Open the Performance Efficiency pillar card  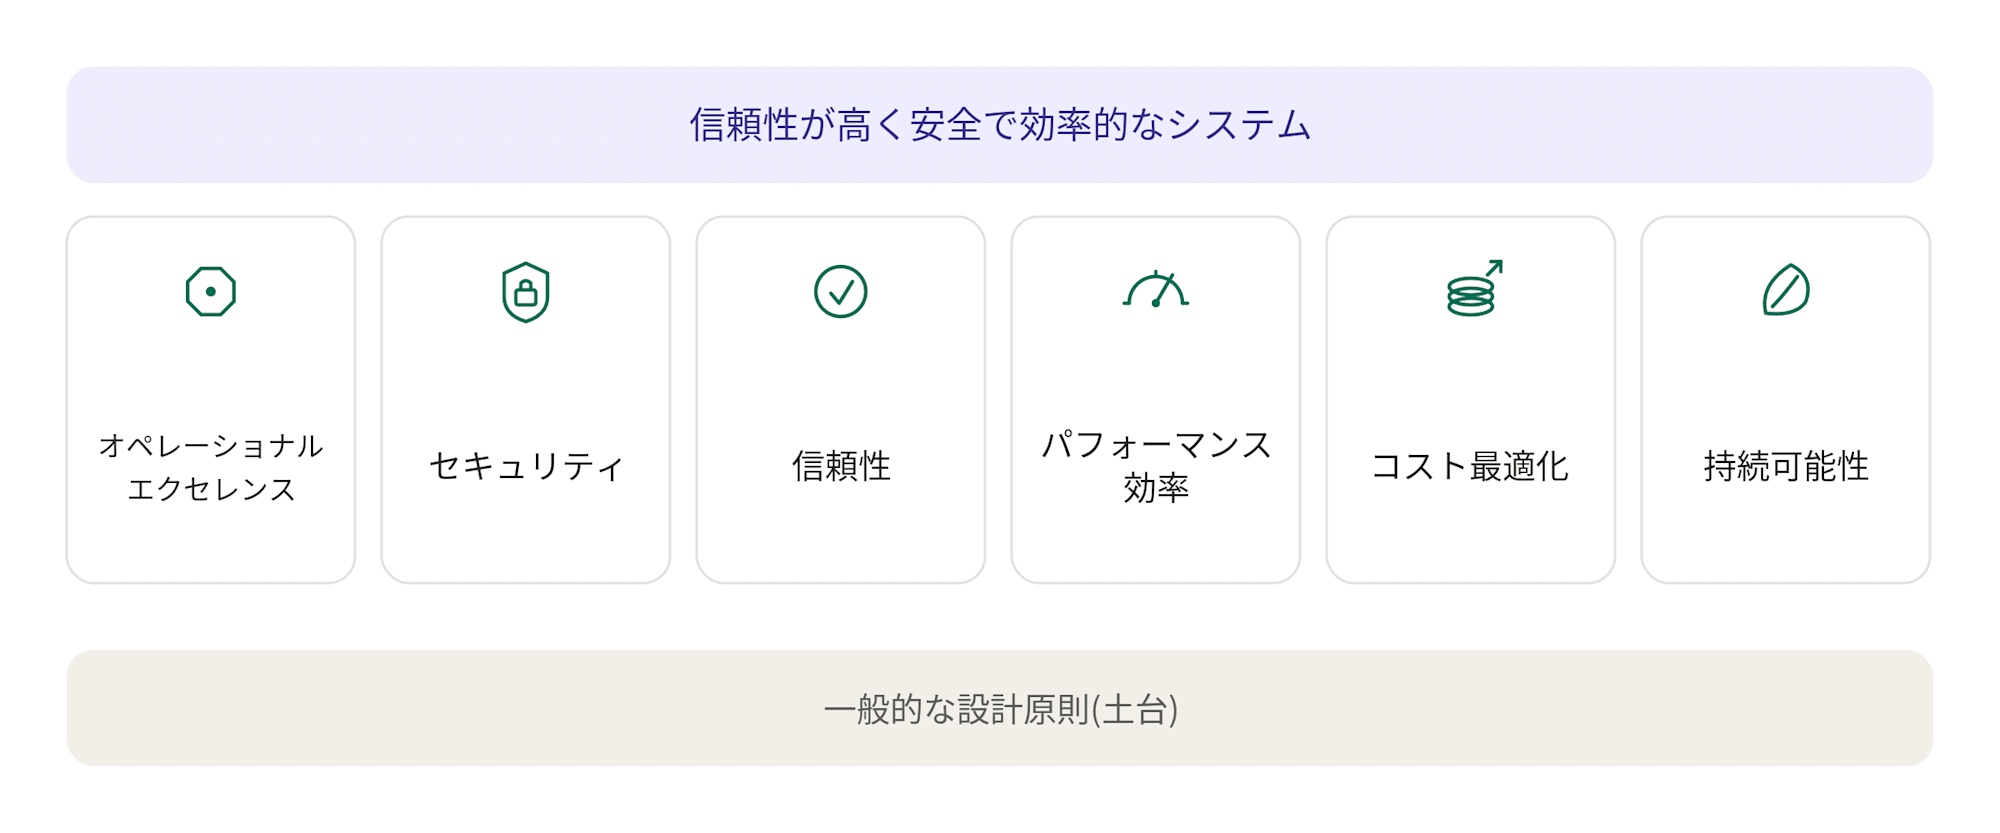[1156, 400]
